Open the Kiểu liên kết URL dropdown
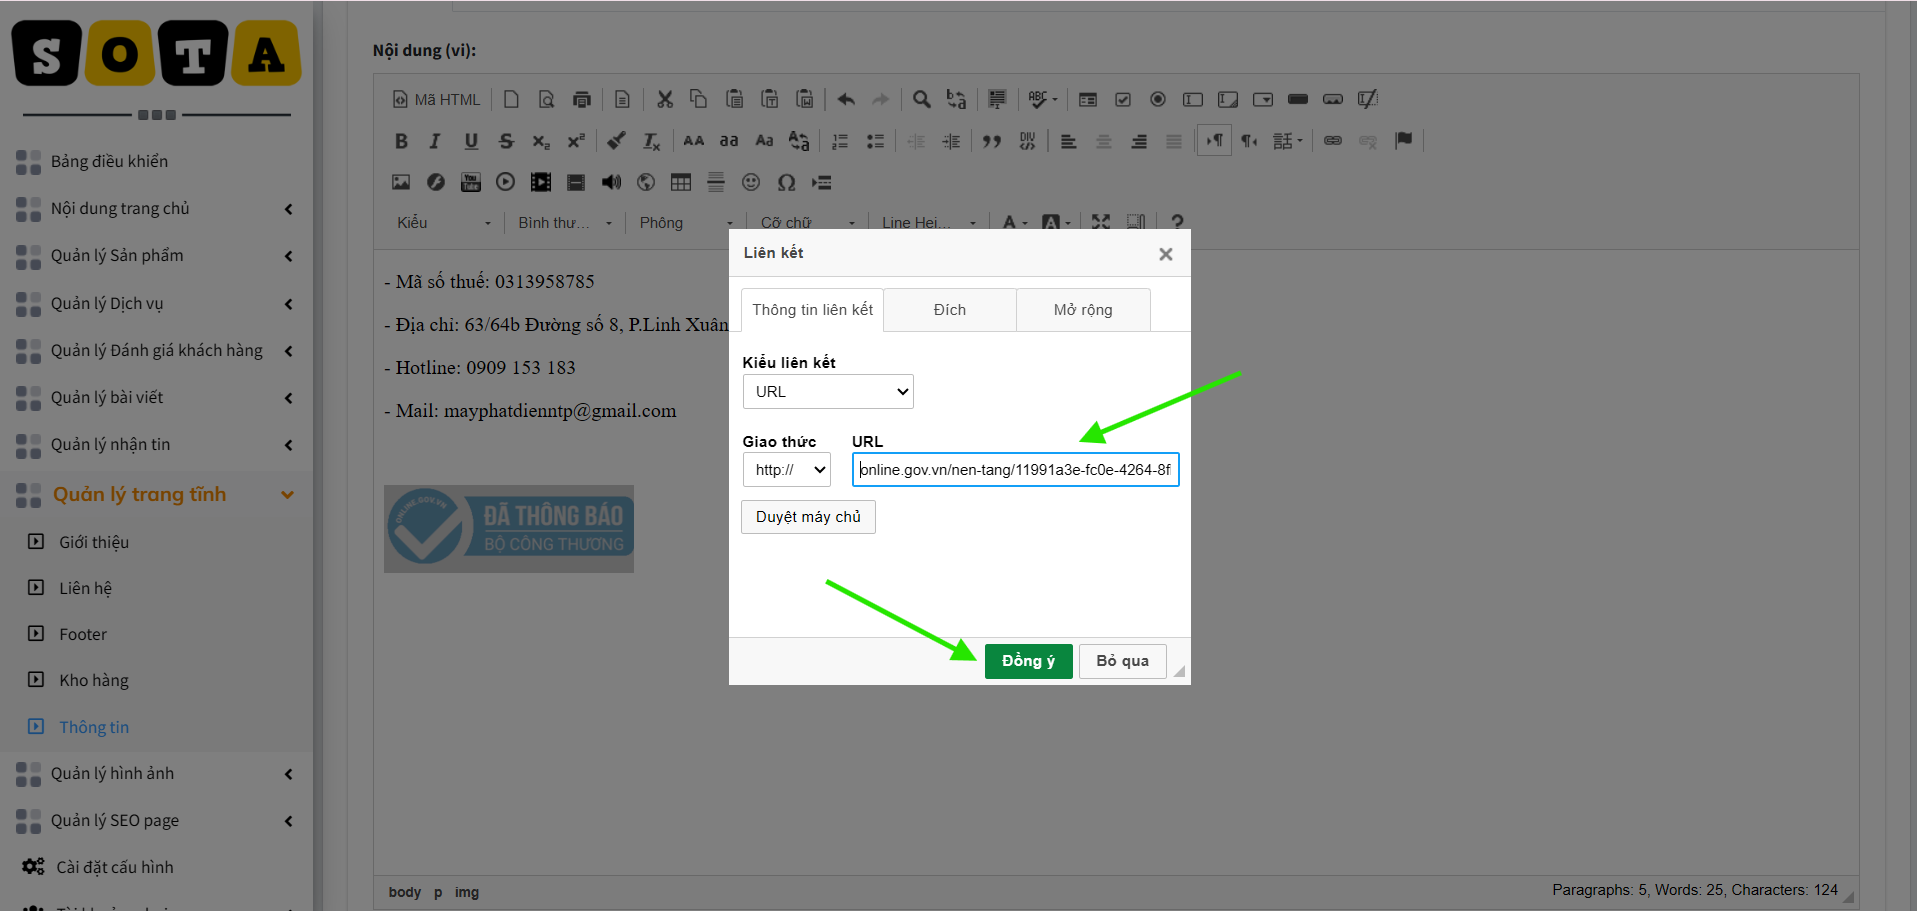Image resolution: width=1917 pixels, height=911 pixels. (828, 392)
